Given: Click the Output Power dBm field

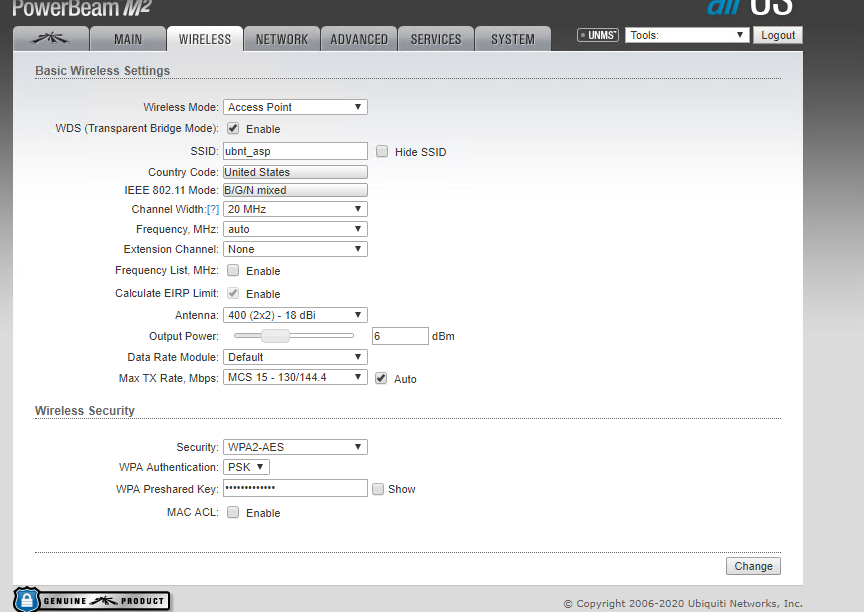Looking at the screenshot, I should pos(400,336).
